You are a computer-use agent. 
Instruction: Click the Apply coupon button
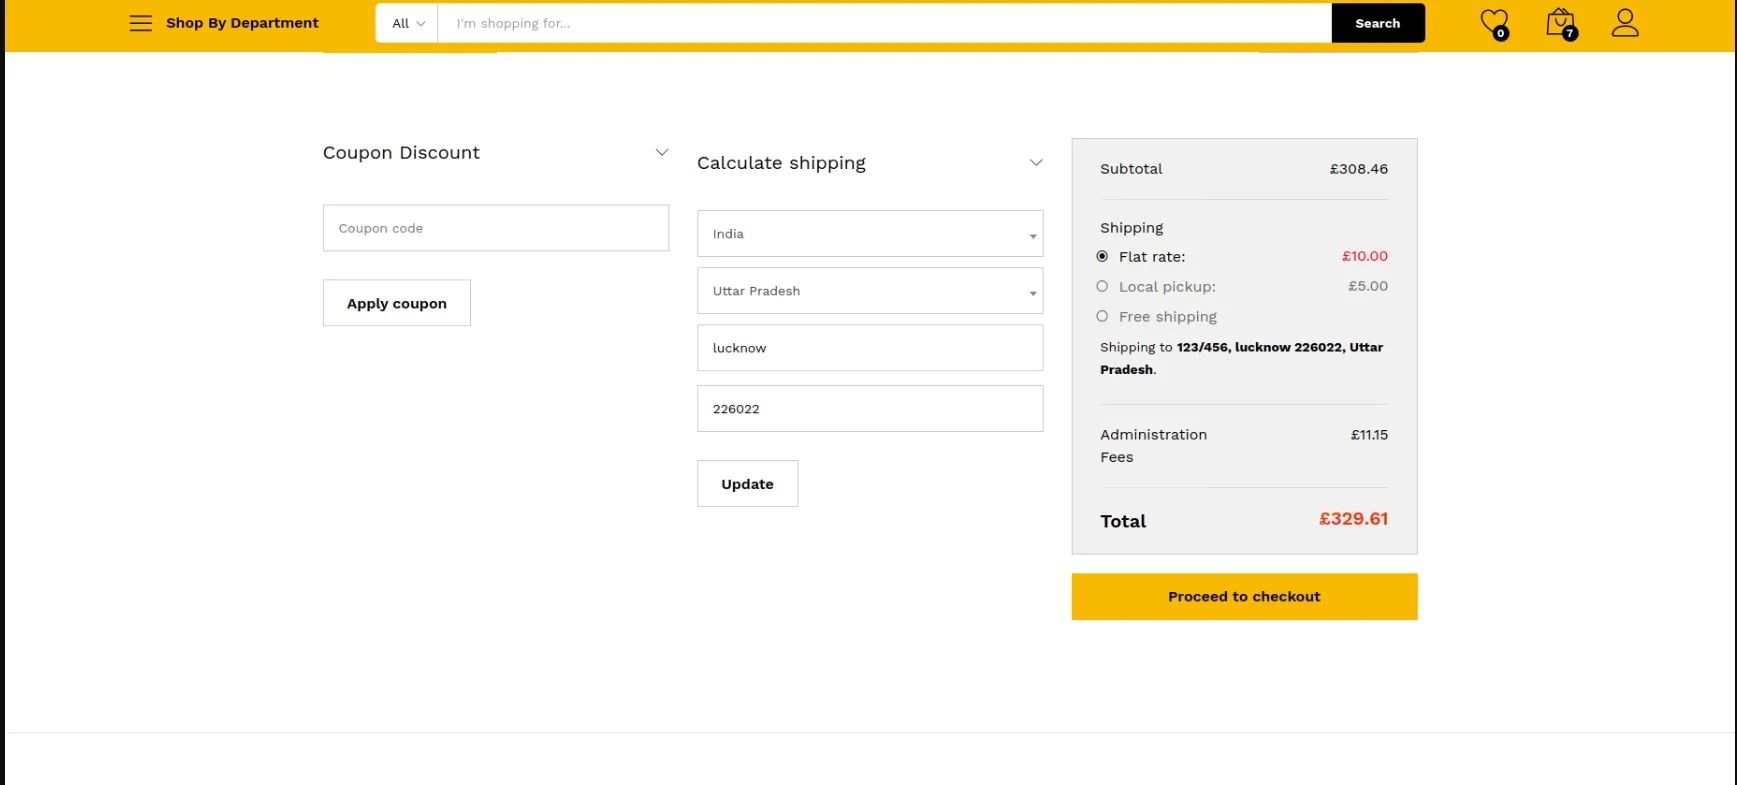coord(396,303)
